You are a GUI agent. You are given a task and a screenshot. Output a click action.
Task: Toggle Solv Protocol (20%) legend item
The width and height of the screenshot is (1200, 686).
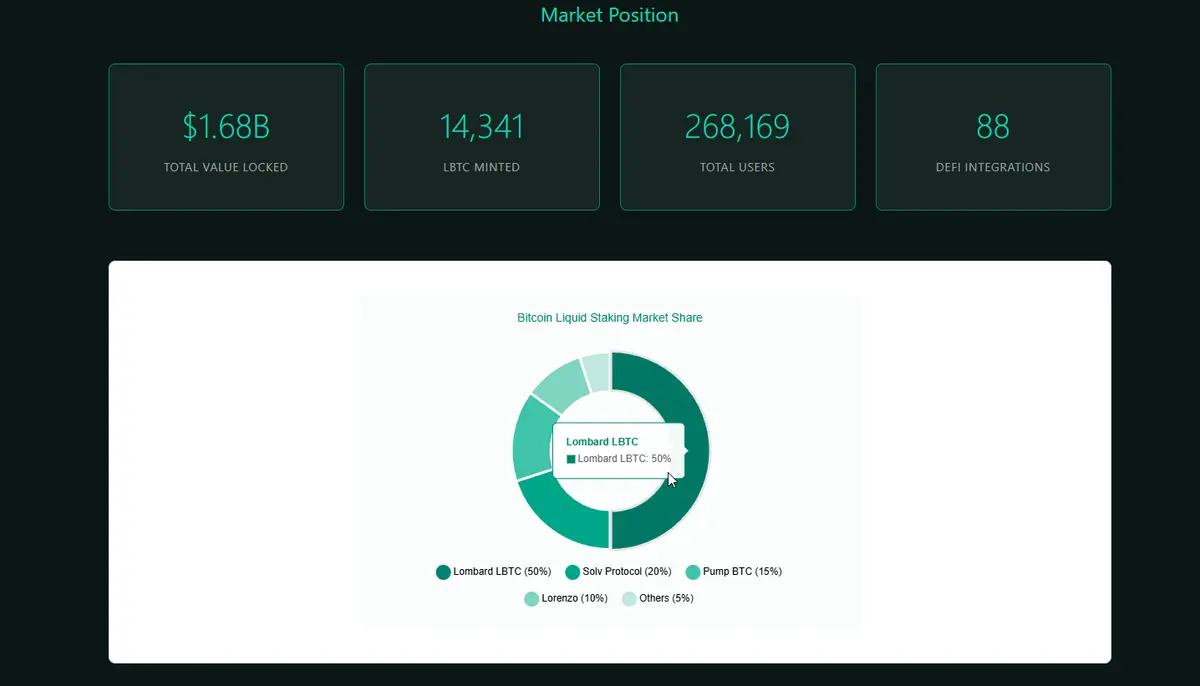[x=618, y=572]
